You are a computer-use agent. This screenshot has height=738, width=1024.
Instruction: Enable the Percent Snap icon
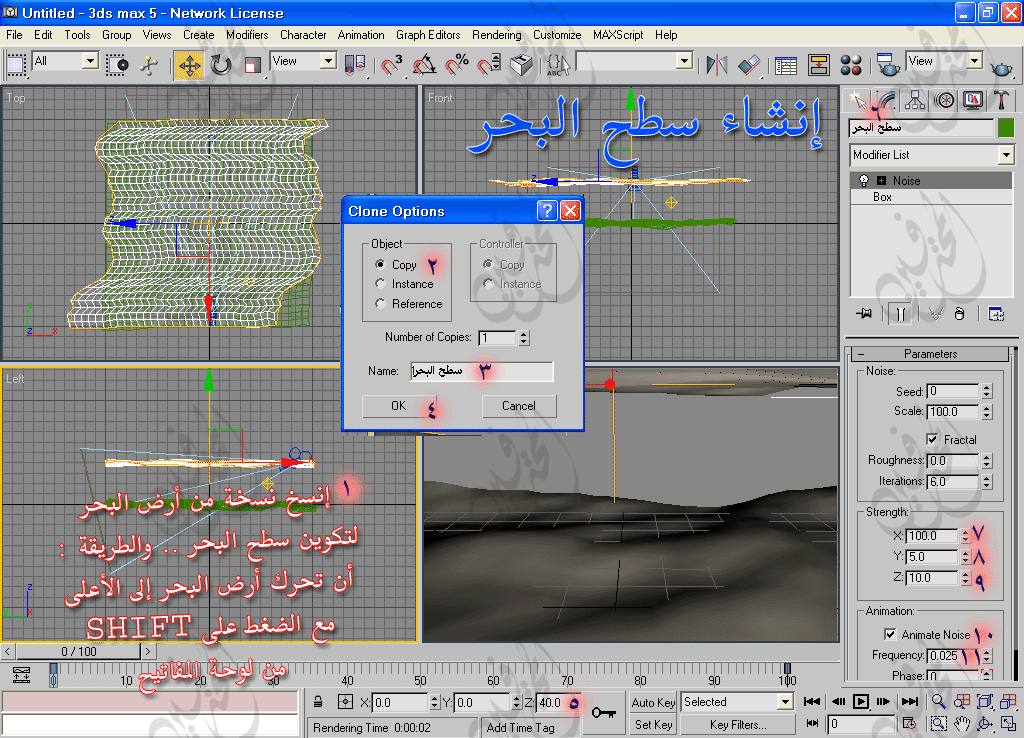[457, 64]
